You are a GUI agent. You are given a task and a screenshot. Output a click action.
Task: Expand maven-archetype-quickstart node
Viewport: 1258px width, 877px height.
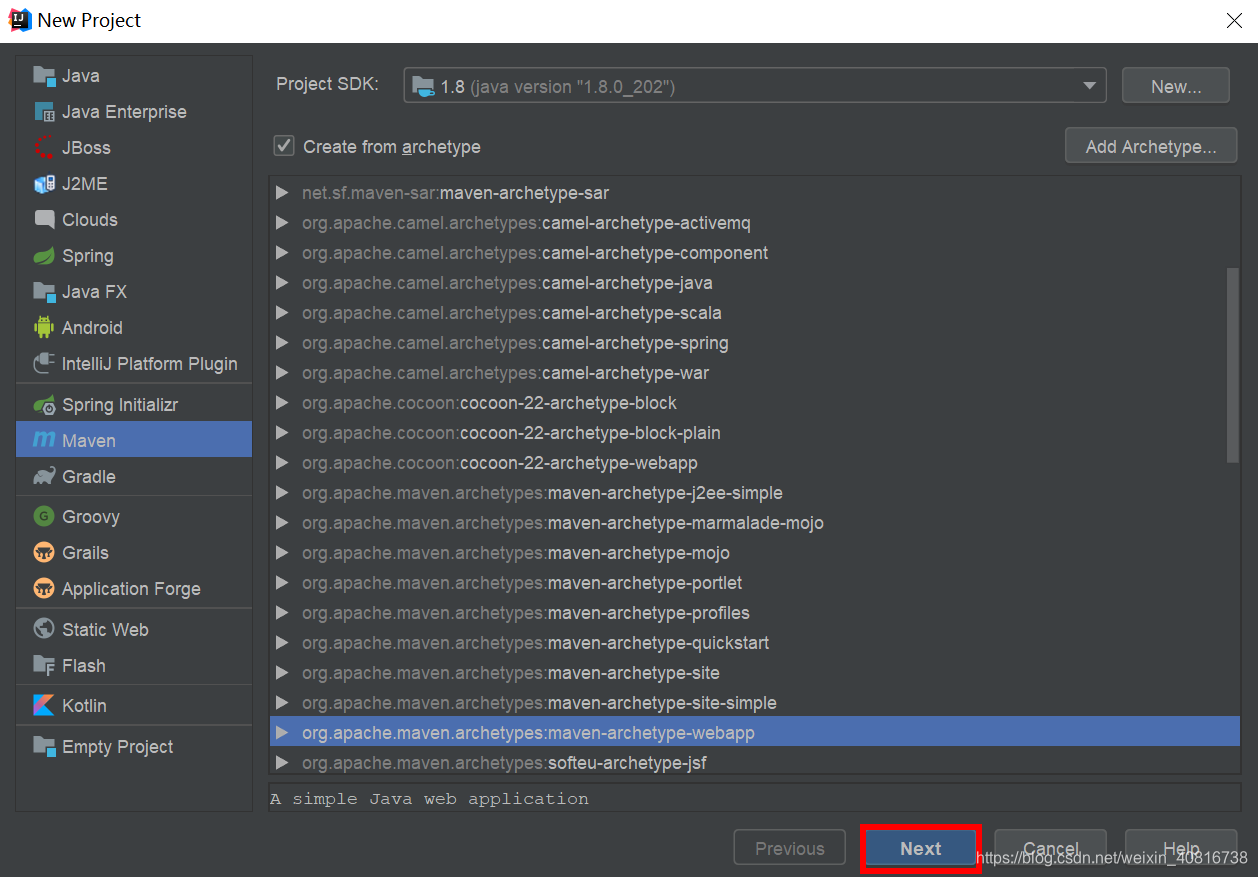(x=282, y=643)
